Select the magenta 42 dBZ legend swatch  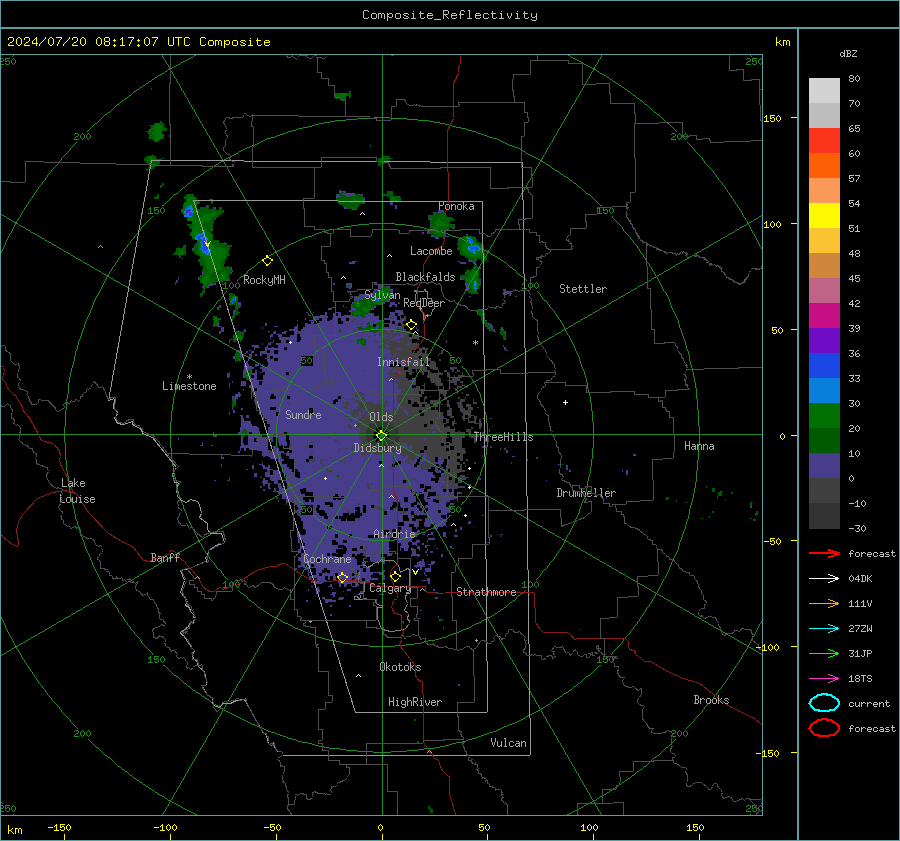pyautogui.click(x=824, y=315)
